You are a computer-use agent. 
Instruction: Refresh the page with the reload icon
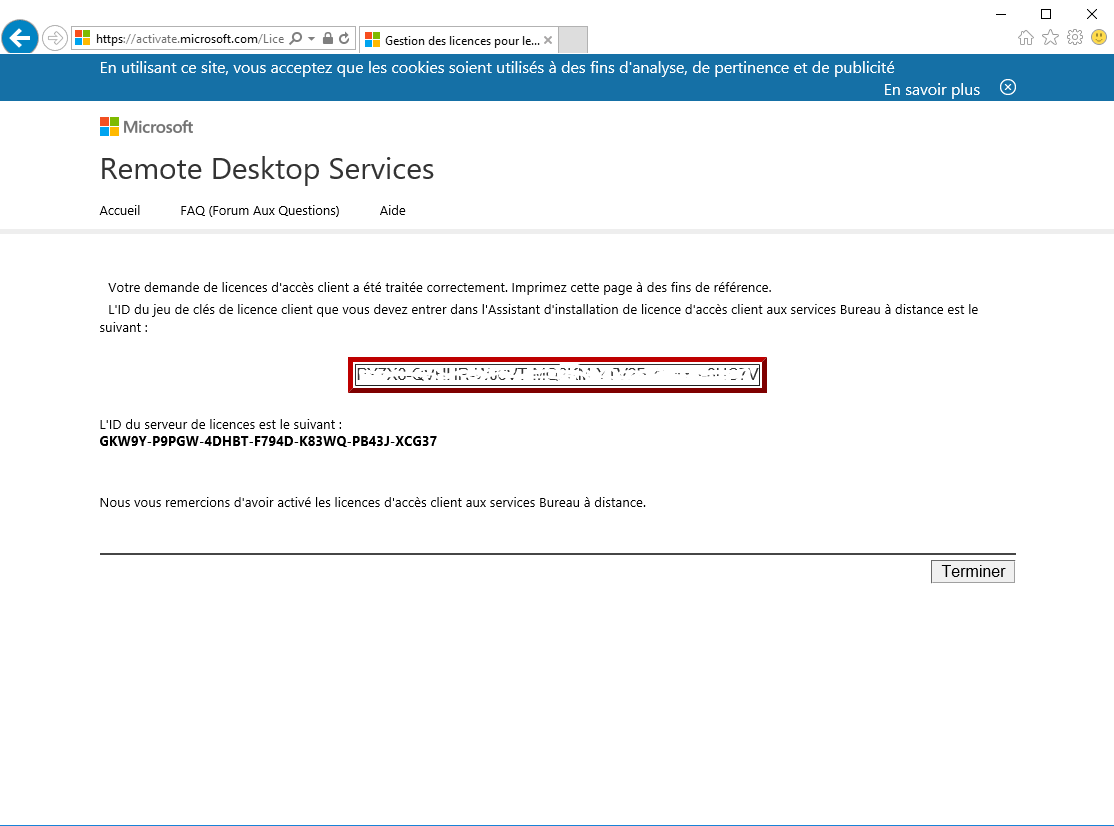pyautogui.click(x=345, y=38)
